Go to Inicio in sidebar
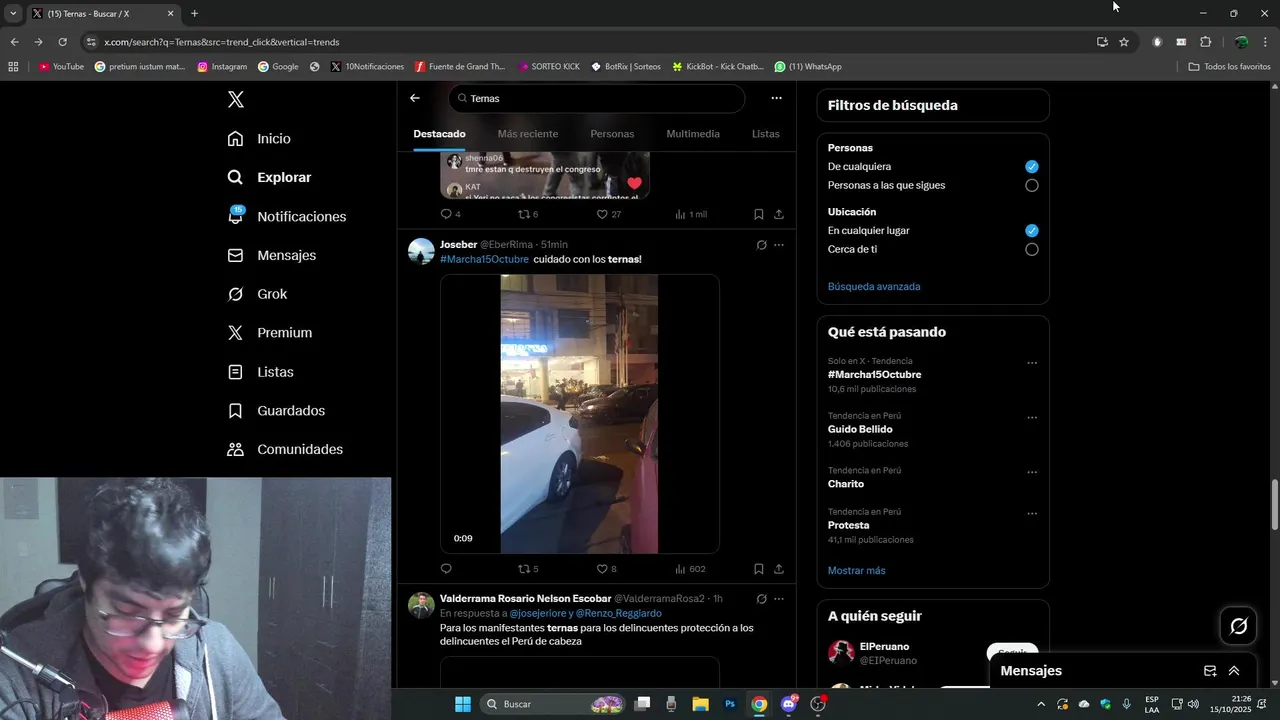Viewport: 1280px width, 720px height. click(x=259, y=139)
